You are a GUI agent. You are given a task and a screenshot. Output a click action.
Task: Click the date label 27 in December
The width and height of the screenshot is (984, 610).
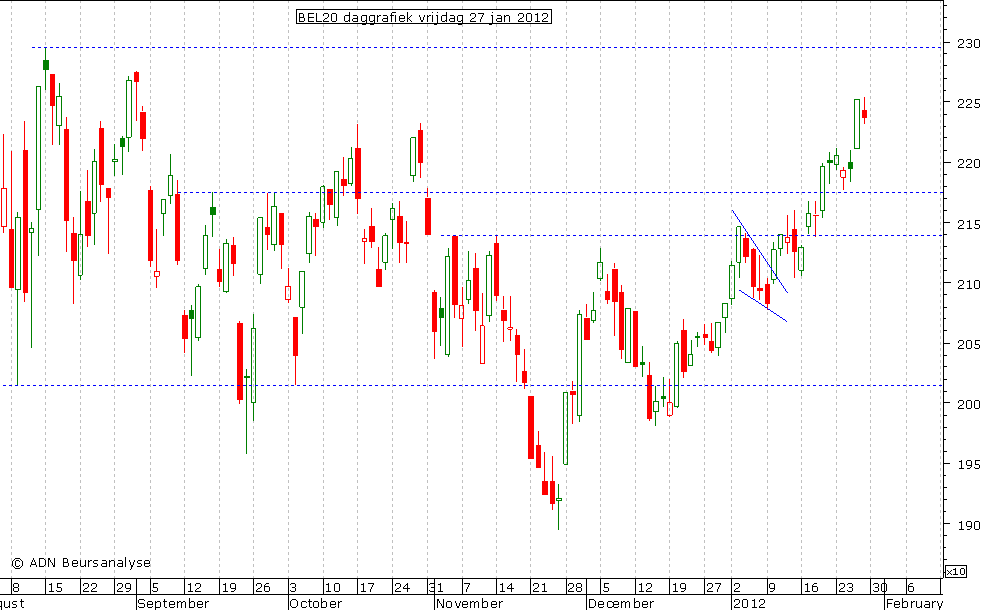click(x=714, y=588)
